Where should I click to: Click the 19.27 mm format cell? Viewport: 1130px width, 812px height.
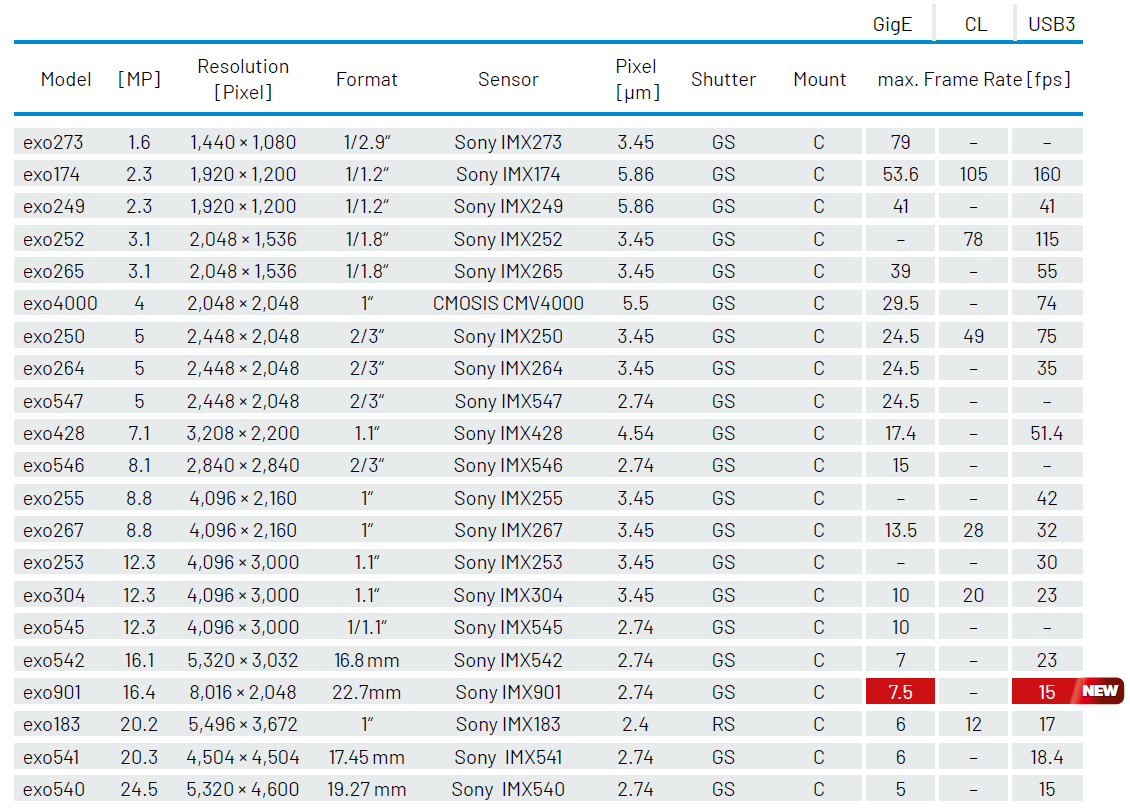click(x=367, y=790)
